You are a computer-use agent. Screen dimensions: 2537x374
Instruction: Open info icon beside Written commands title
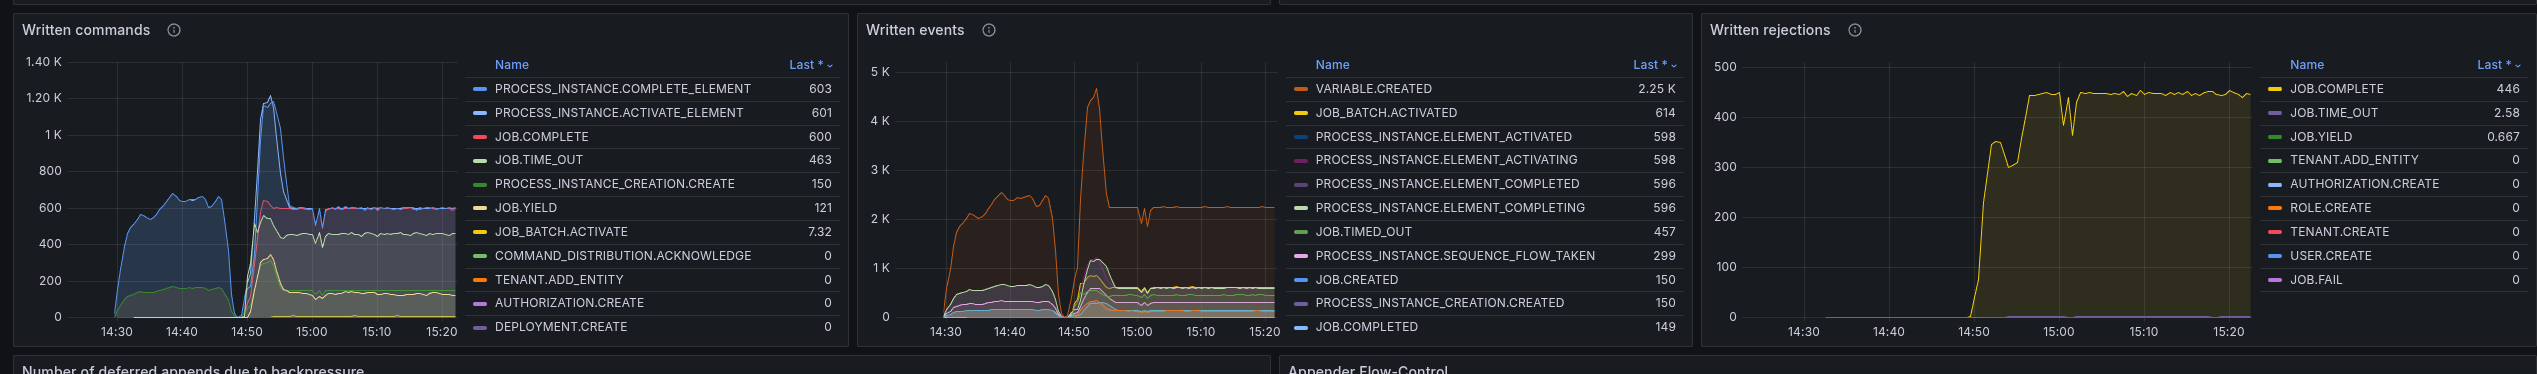(174, 30)
